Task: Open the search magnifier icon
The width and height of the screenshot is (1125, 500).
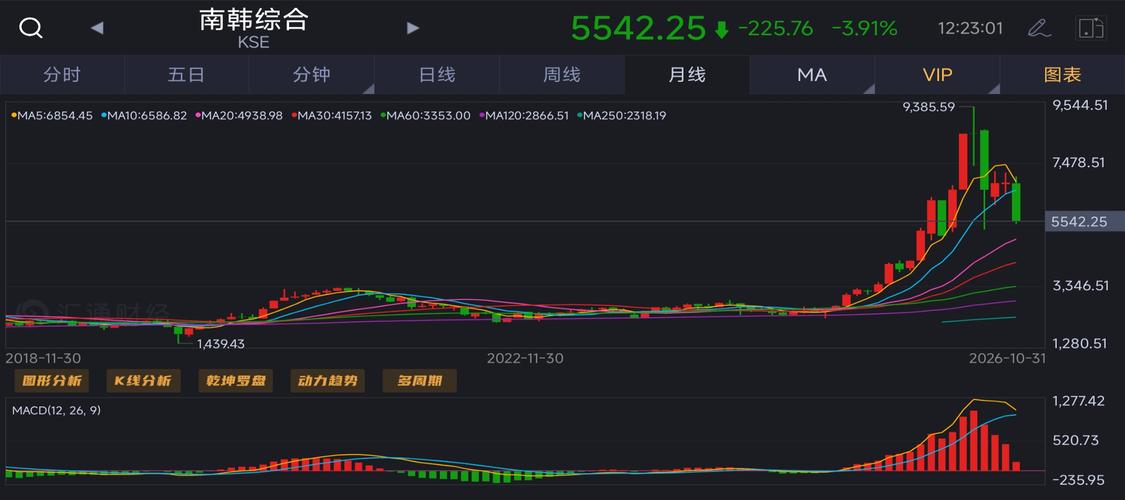Action: coord(31,28)
